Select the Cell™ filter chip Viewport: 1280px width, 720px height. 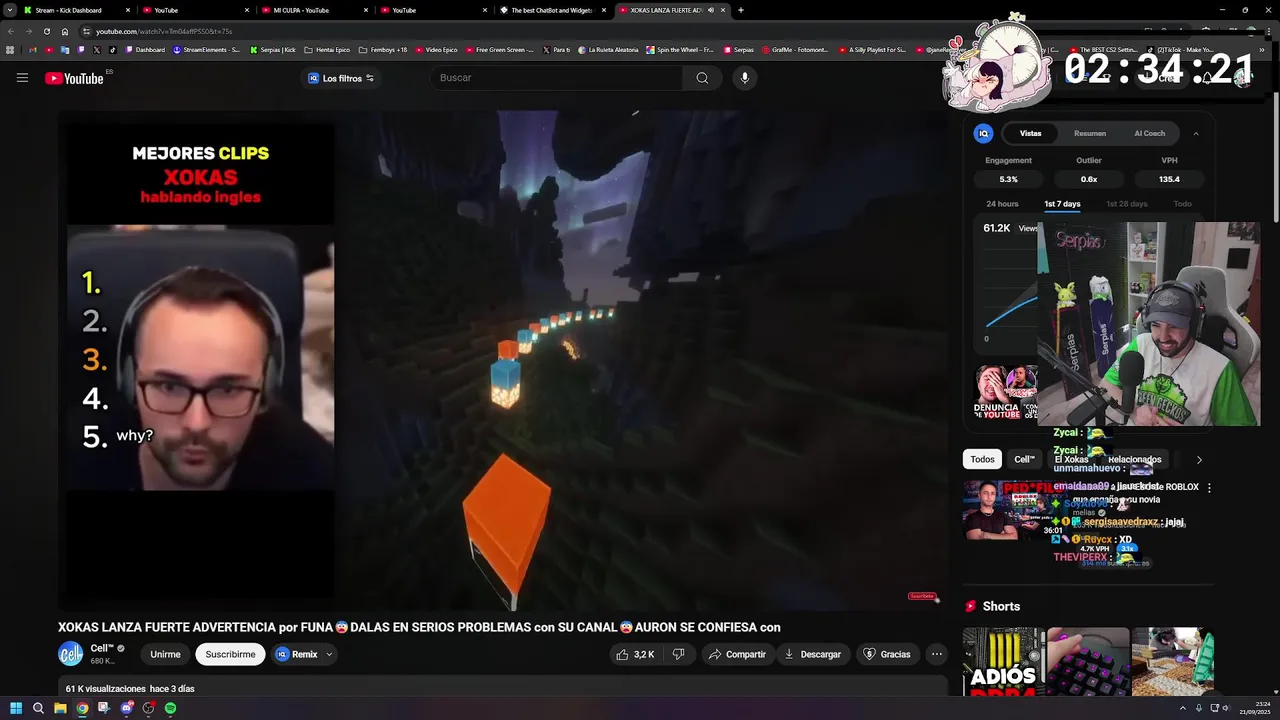coord(1024,459)
